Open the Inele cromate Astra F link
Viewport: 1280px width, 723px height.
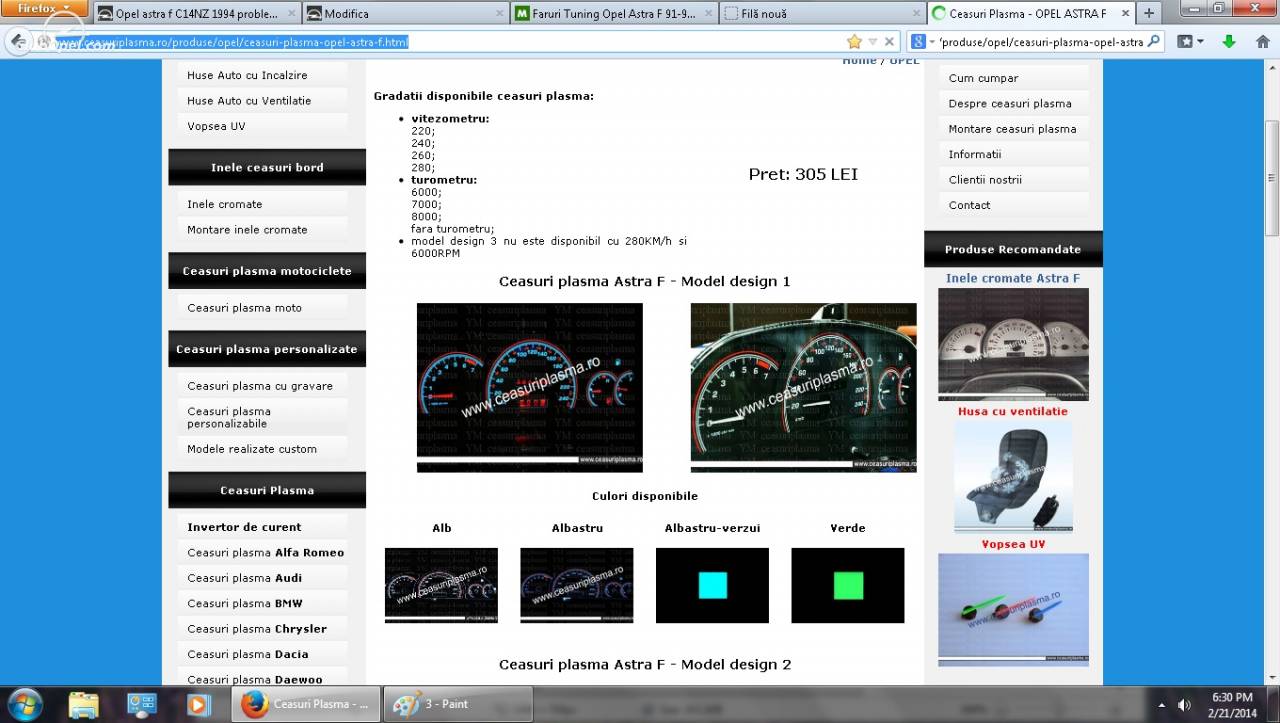[1013, 278]
